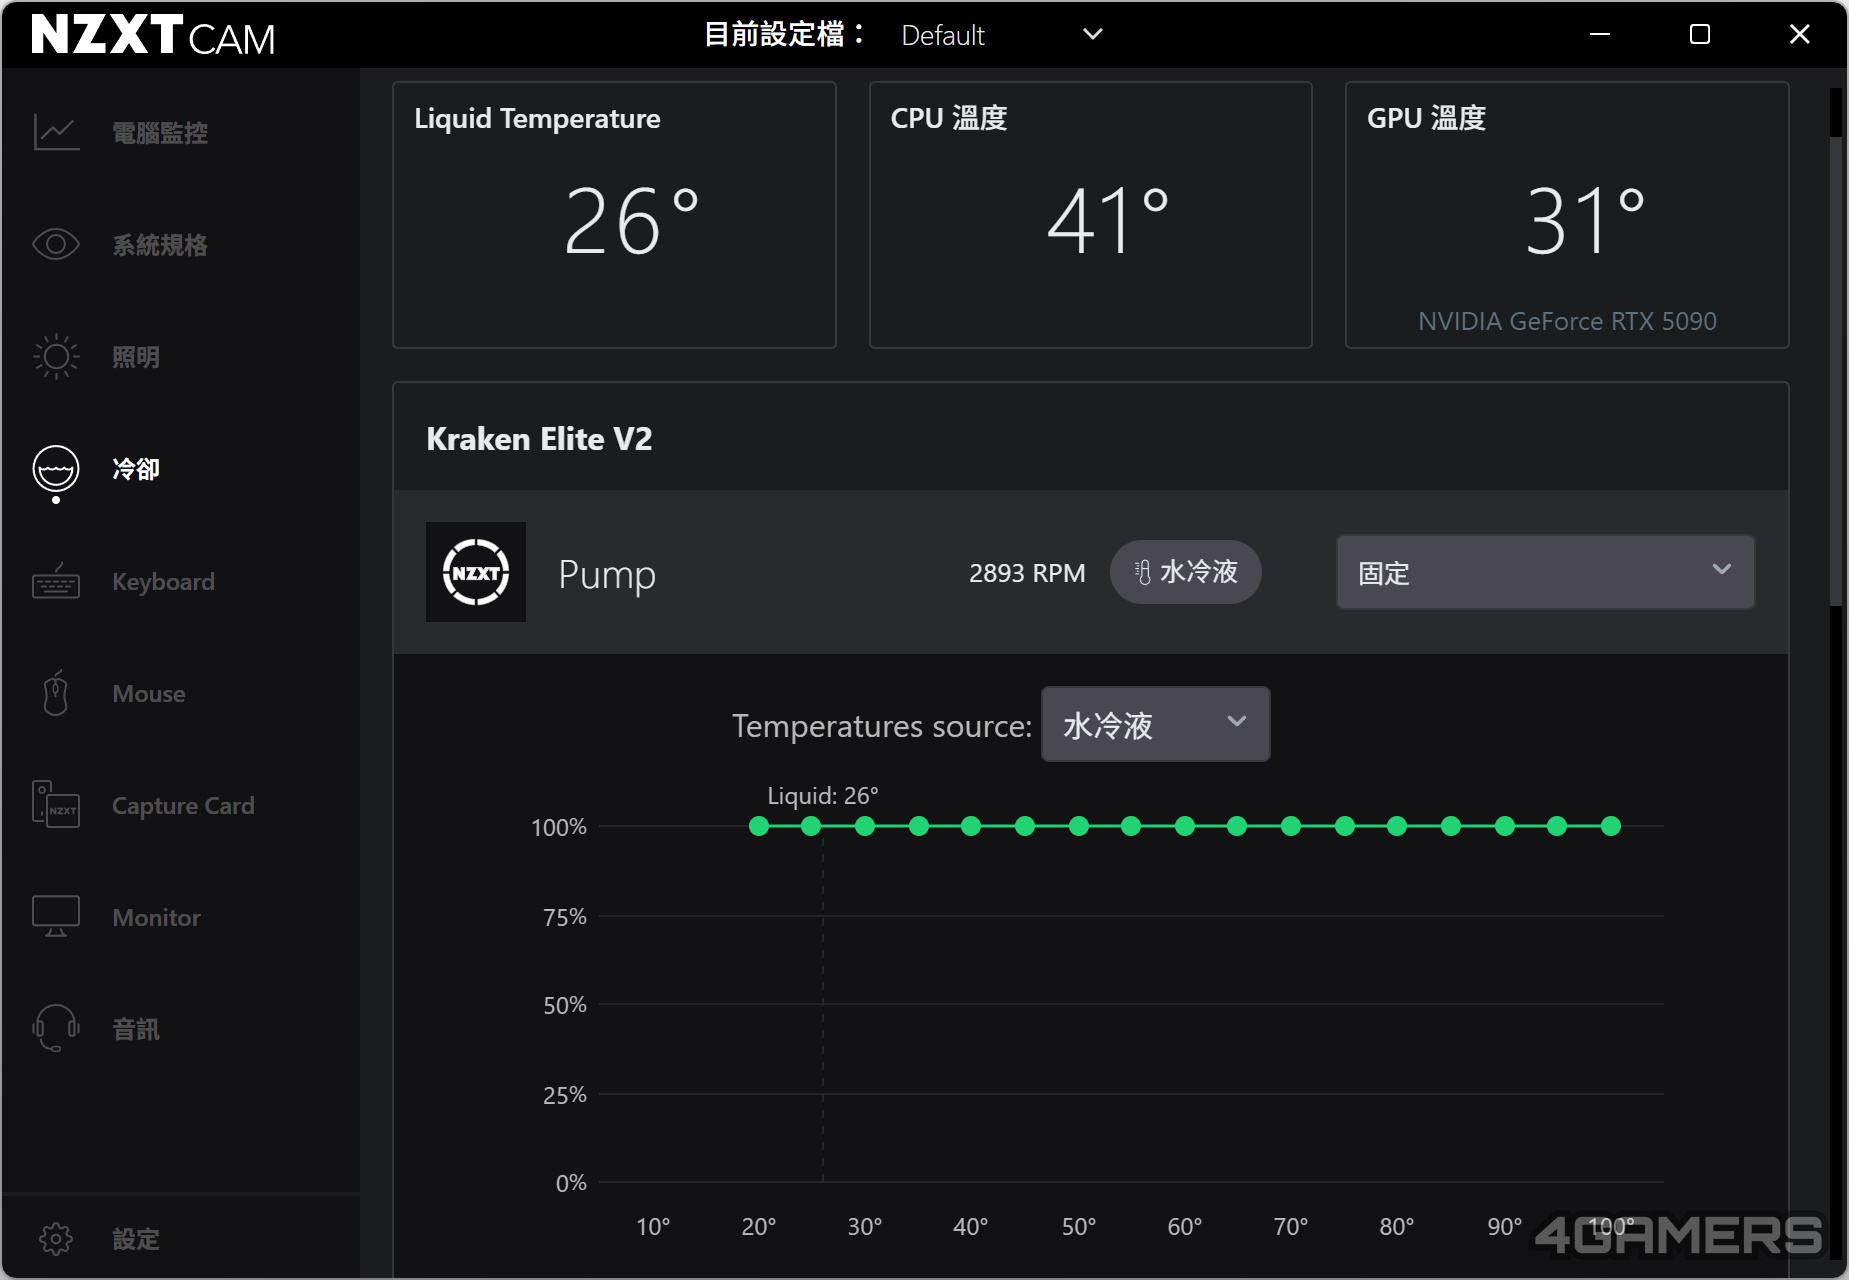Close the NZXT CAM window
Screen dimensions: 1849x1280
coord(1800,34)
